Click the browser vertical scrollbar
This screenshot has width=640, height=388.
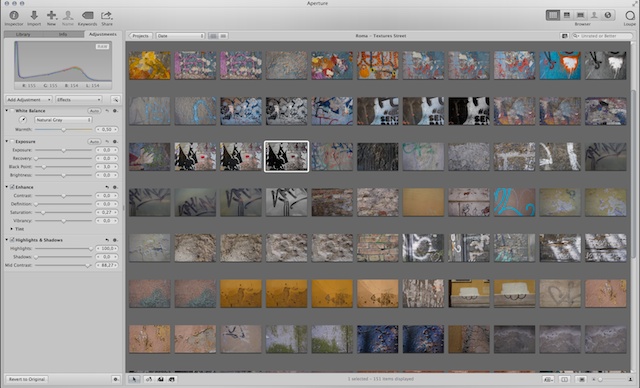pyautogui.click(x=633, y=173)
